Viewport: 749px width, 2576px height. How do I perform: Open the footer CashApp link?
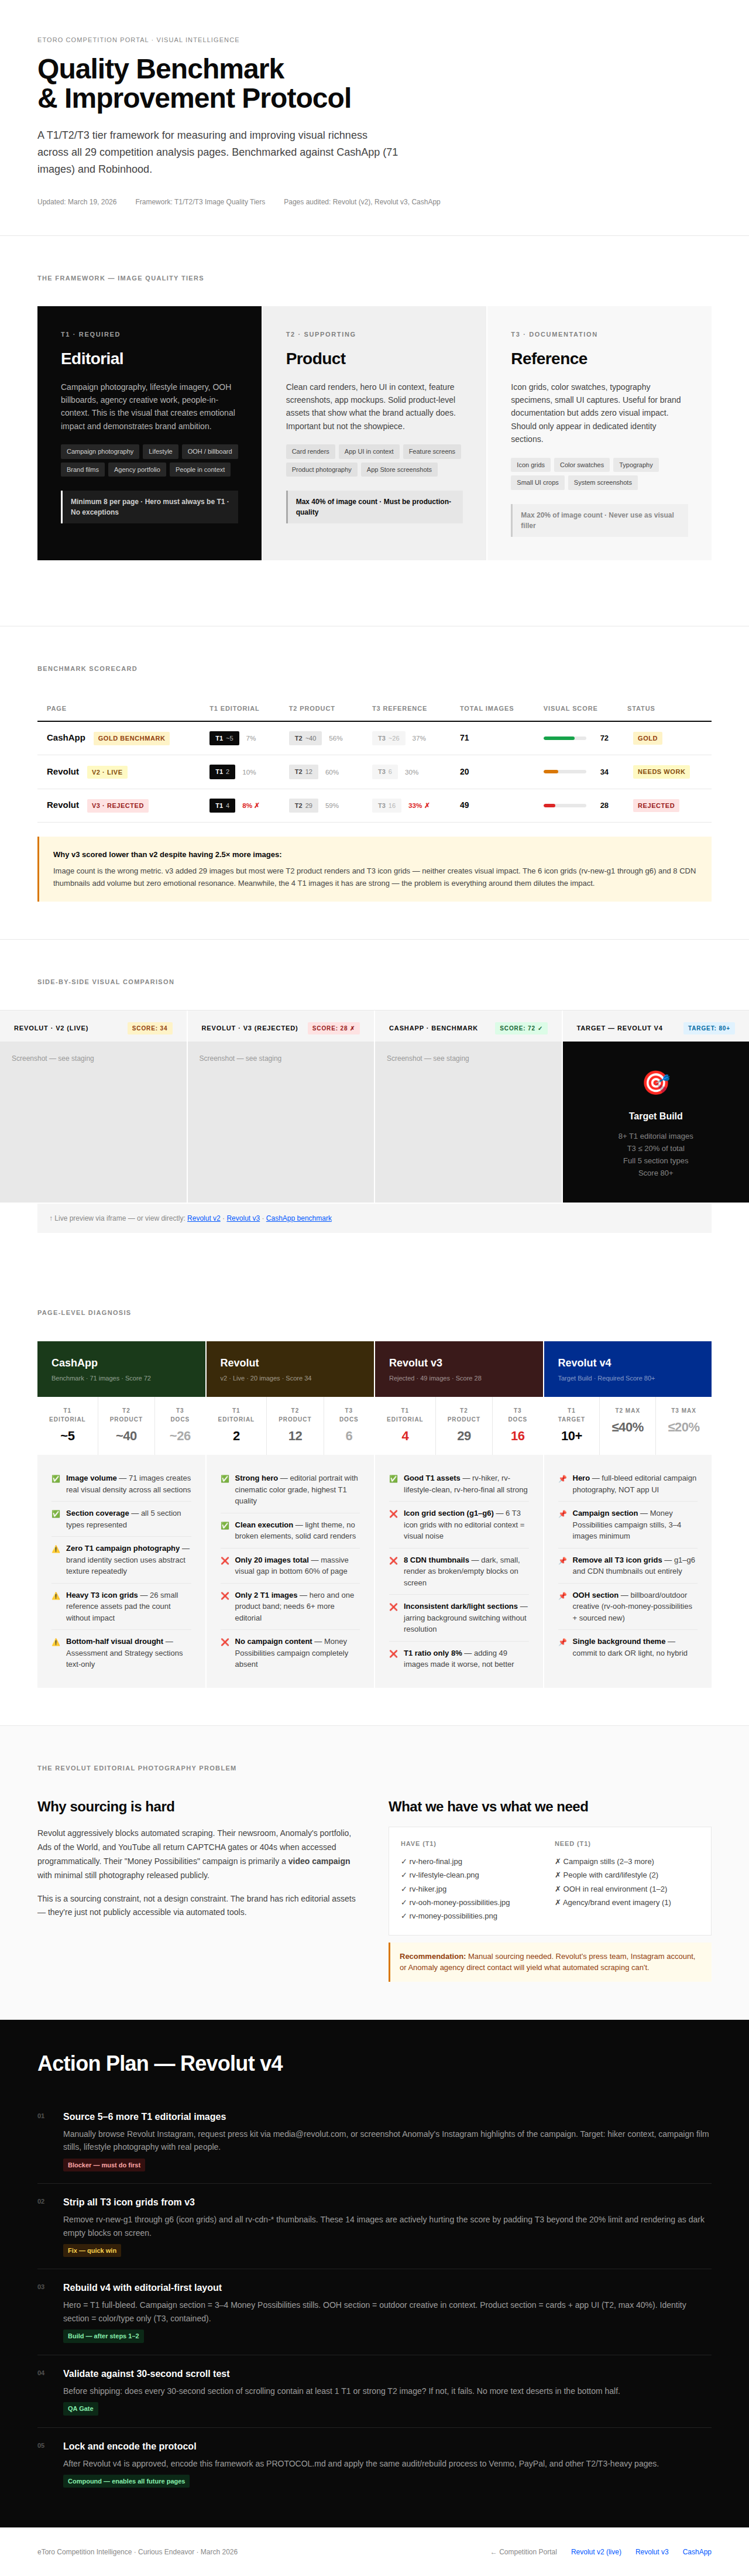click(x=697, y=2551)
